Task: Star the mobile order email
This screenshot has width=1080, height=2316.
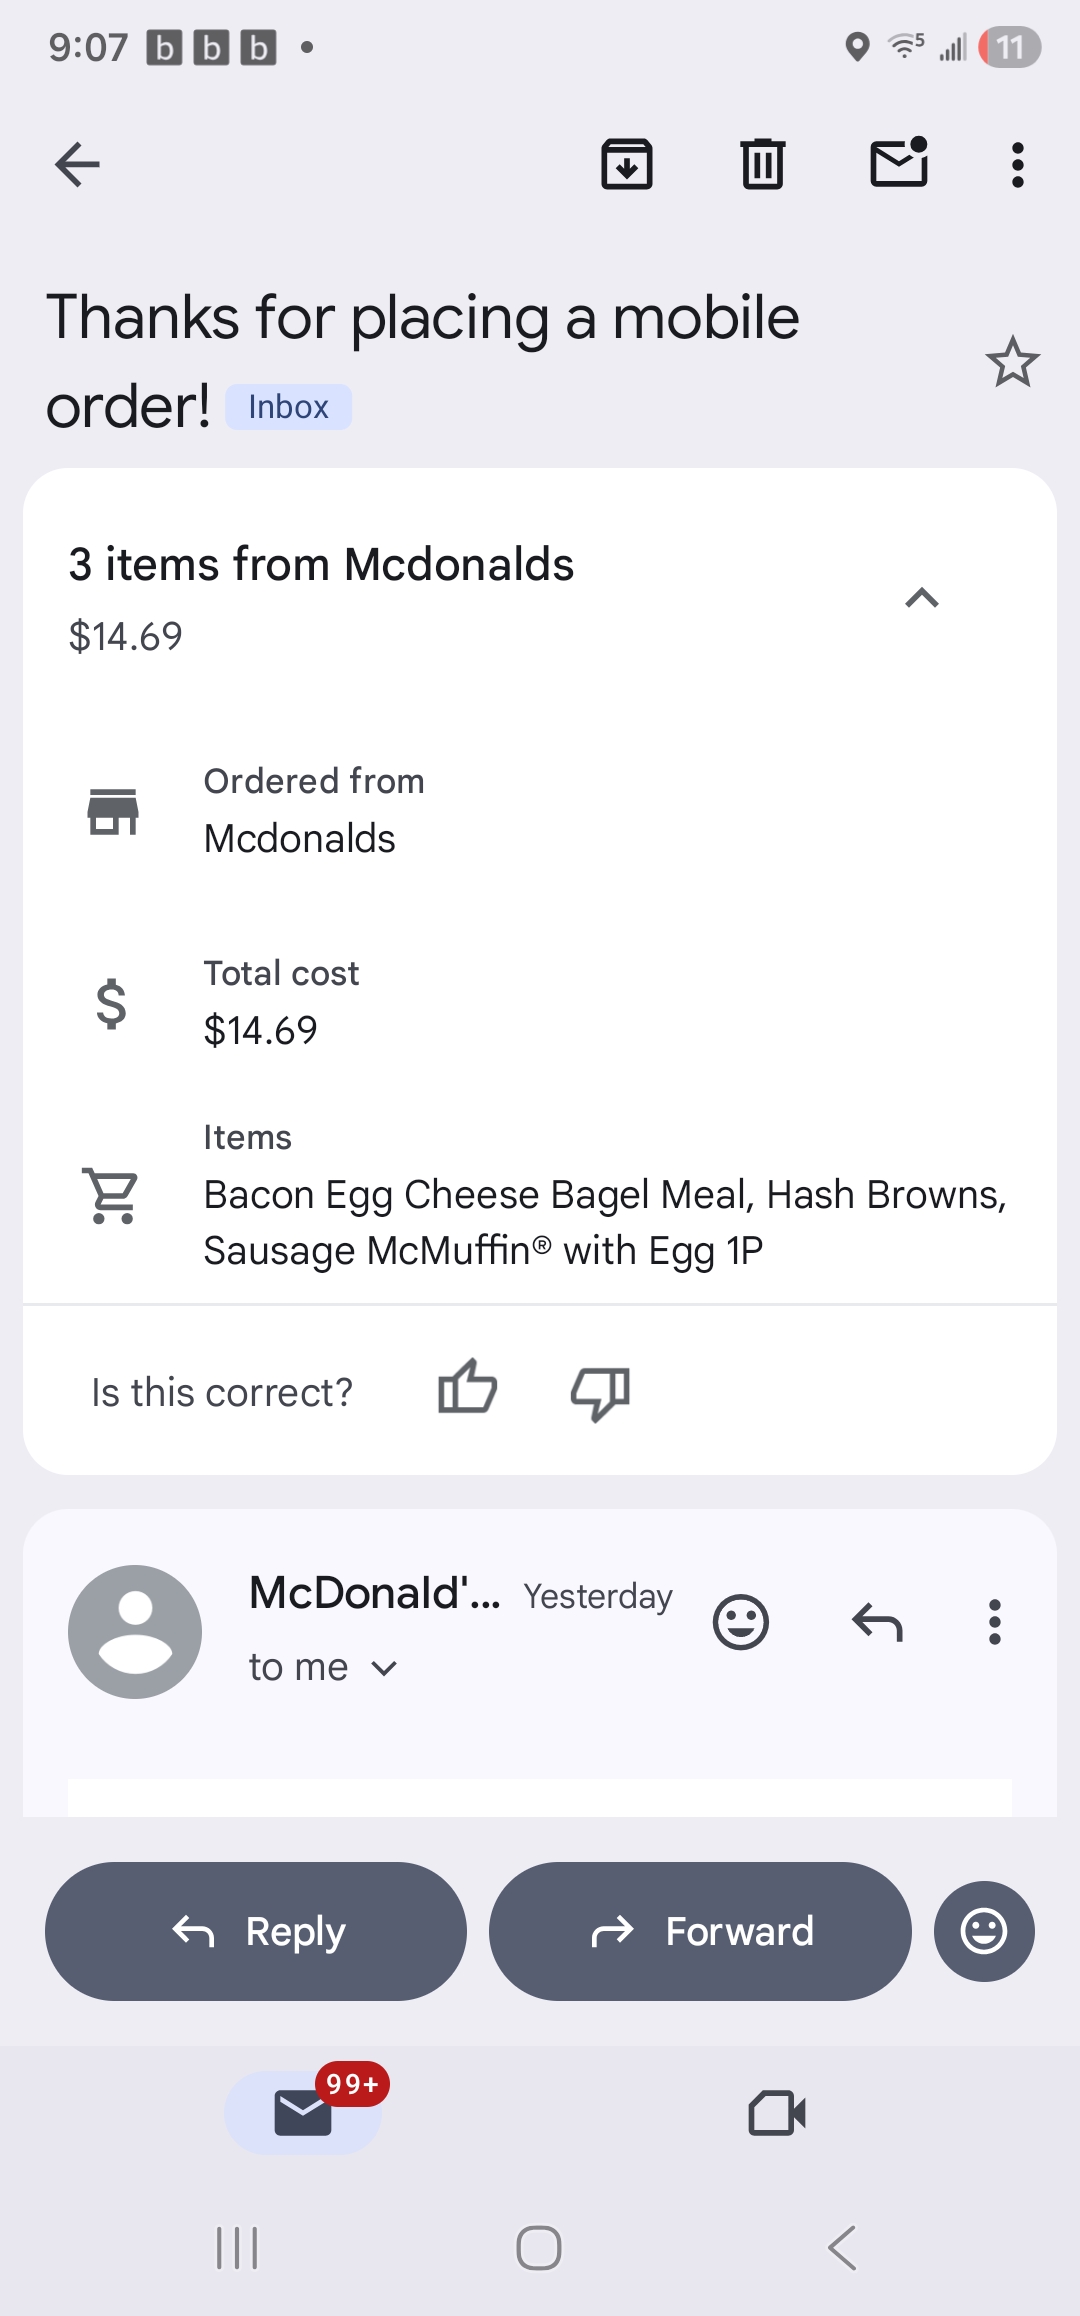Action: (1012, 362)
